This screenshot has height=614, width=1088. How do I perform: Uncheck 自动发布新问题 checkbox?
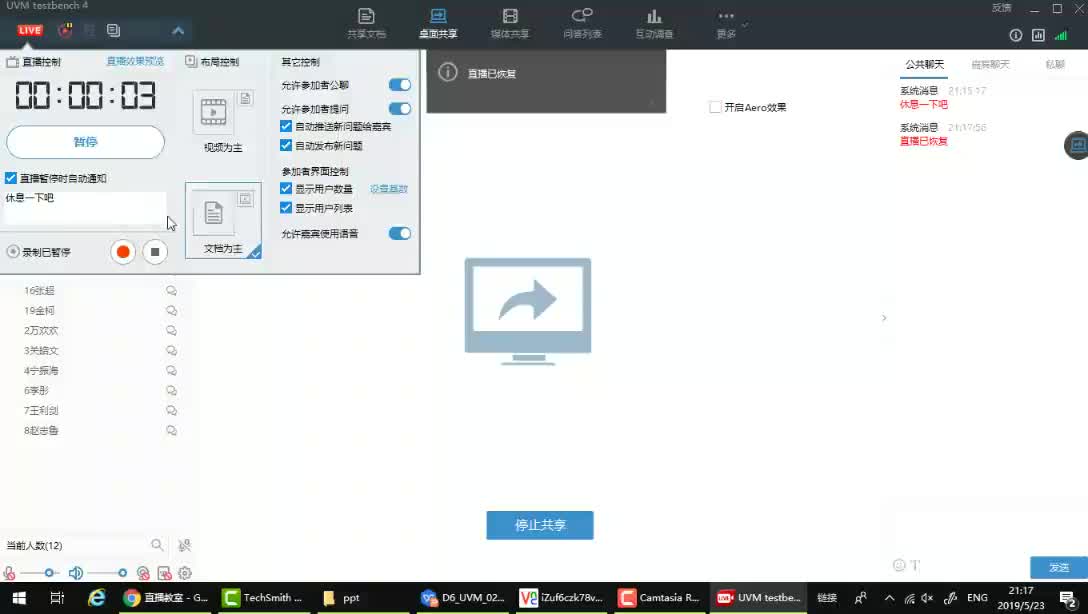point(286,146)
